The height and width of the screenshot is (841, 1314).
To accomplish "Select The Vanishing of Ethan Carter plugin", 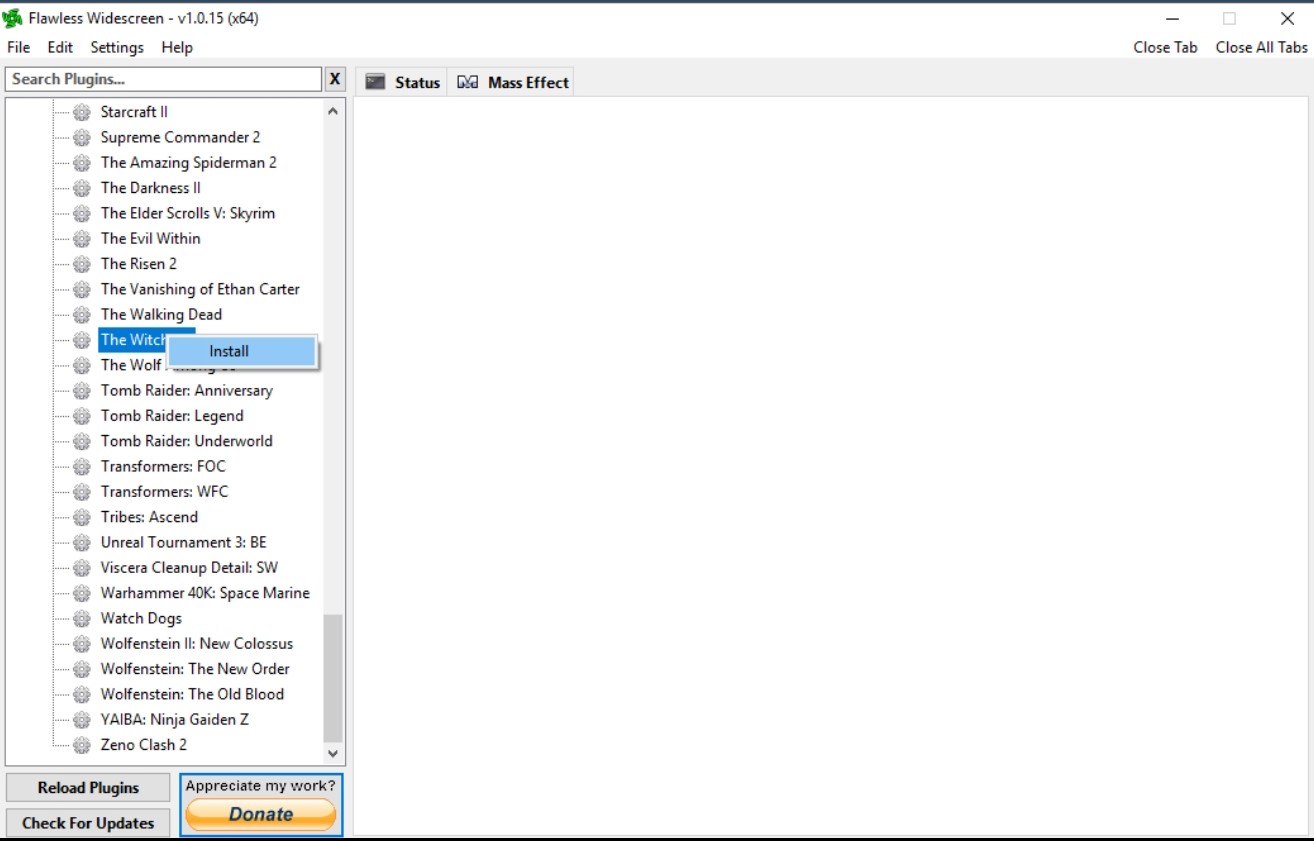I will click(x=200, y=289).
